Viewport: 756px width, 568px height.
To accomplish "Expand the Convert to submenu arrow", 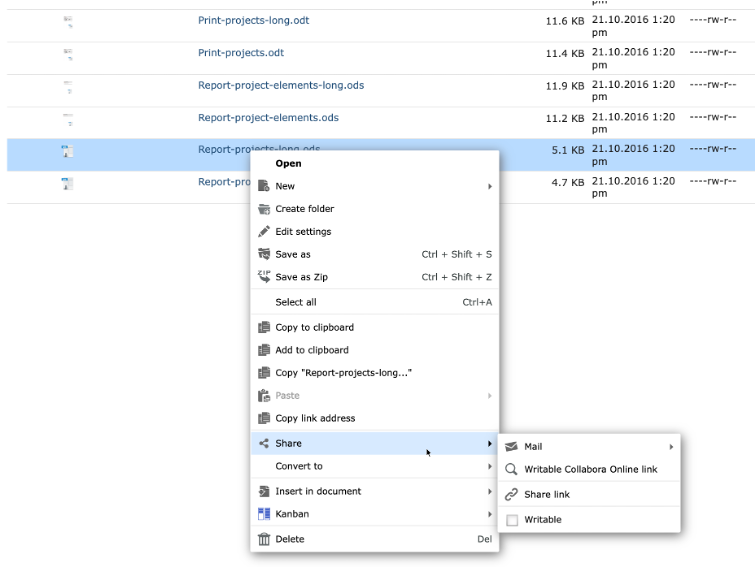I will point(490,466).
